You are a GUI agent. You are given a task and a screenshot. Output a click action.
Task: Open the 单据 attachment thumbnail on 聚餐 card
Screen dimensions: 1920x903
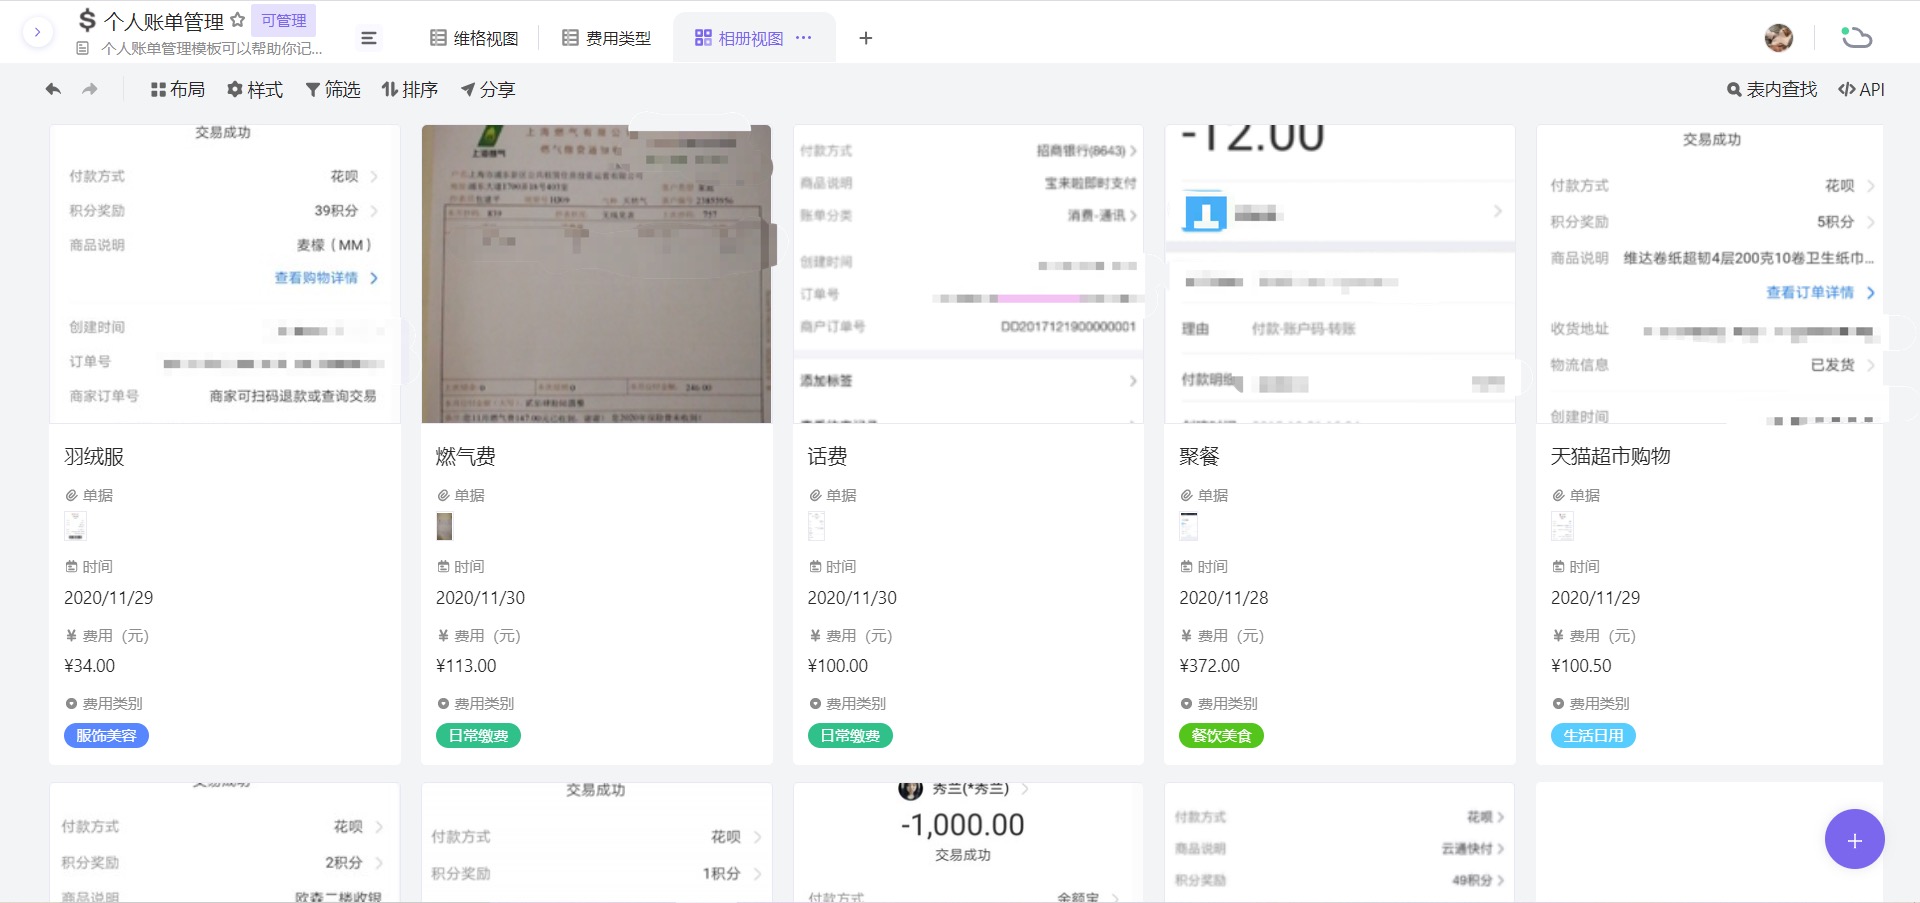(1189, 526)
